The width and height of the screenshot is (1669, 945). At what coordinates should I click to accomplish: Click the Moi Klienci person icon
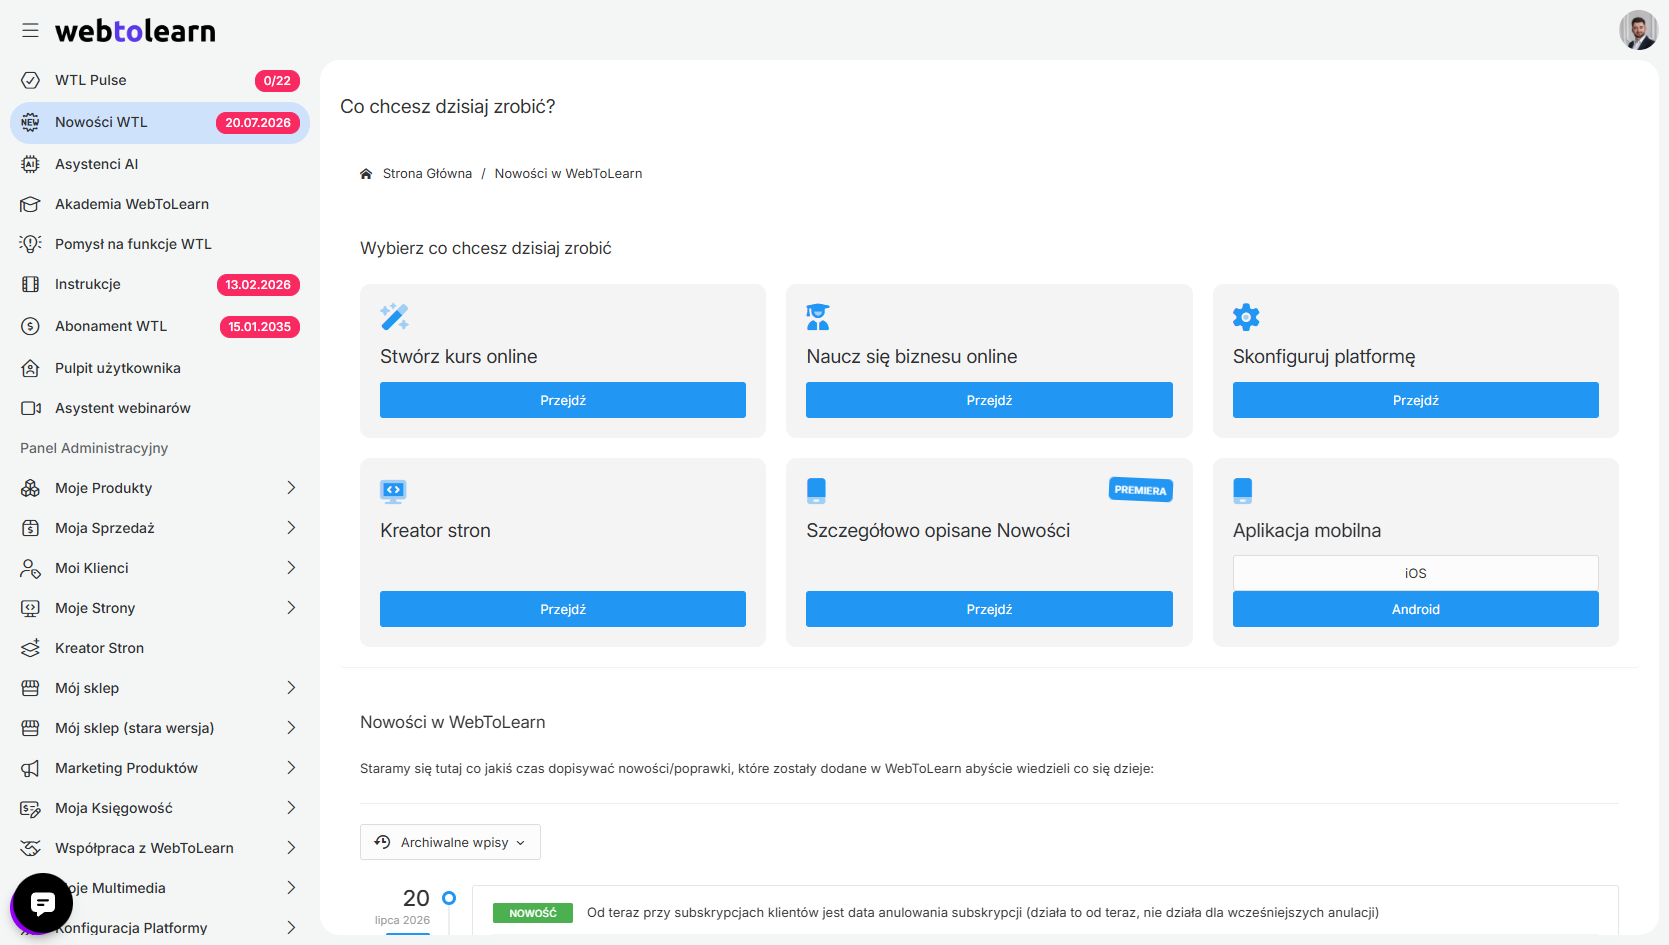30,568
